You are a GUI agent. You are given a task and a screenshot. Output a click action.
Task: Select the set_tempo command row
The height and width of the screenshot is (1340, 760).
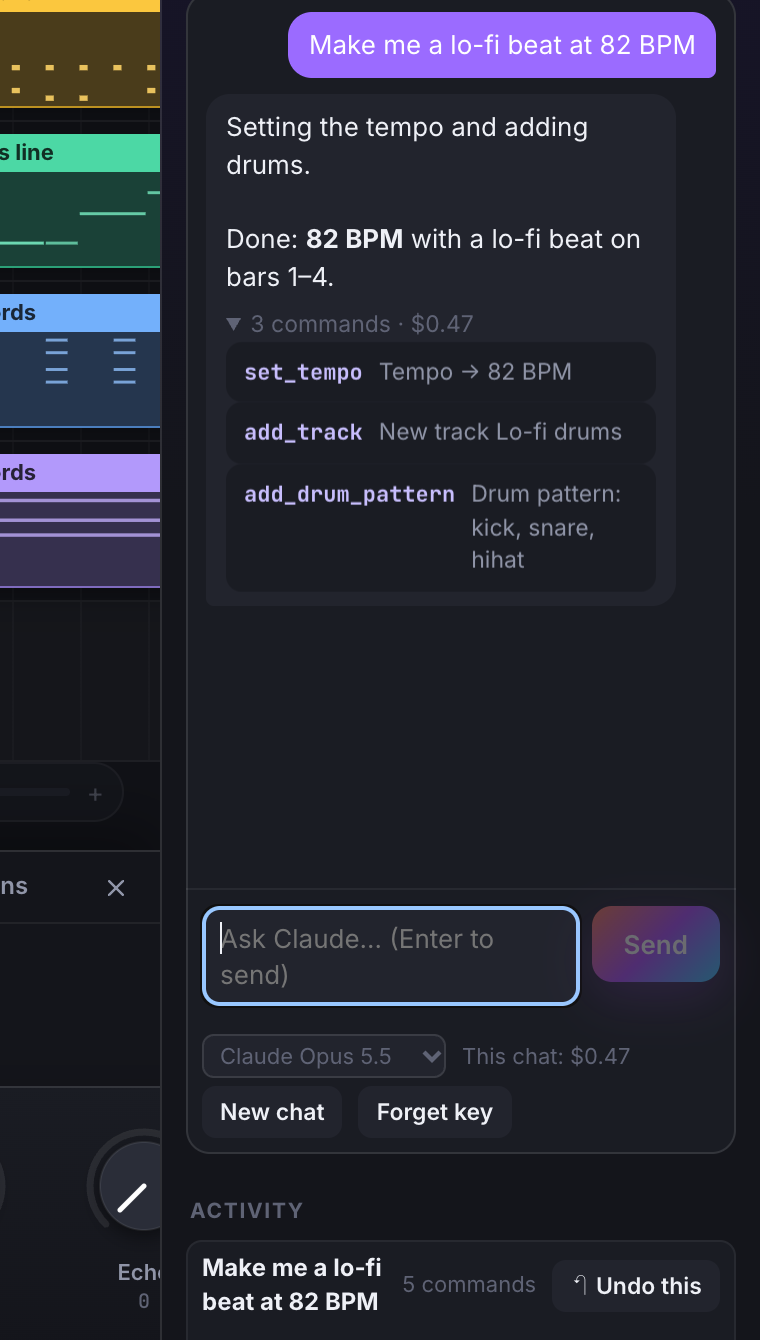(x=441, y=372)
